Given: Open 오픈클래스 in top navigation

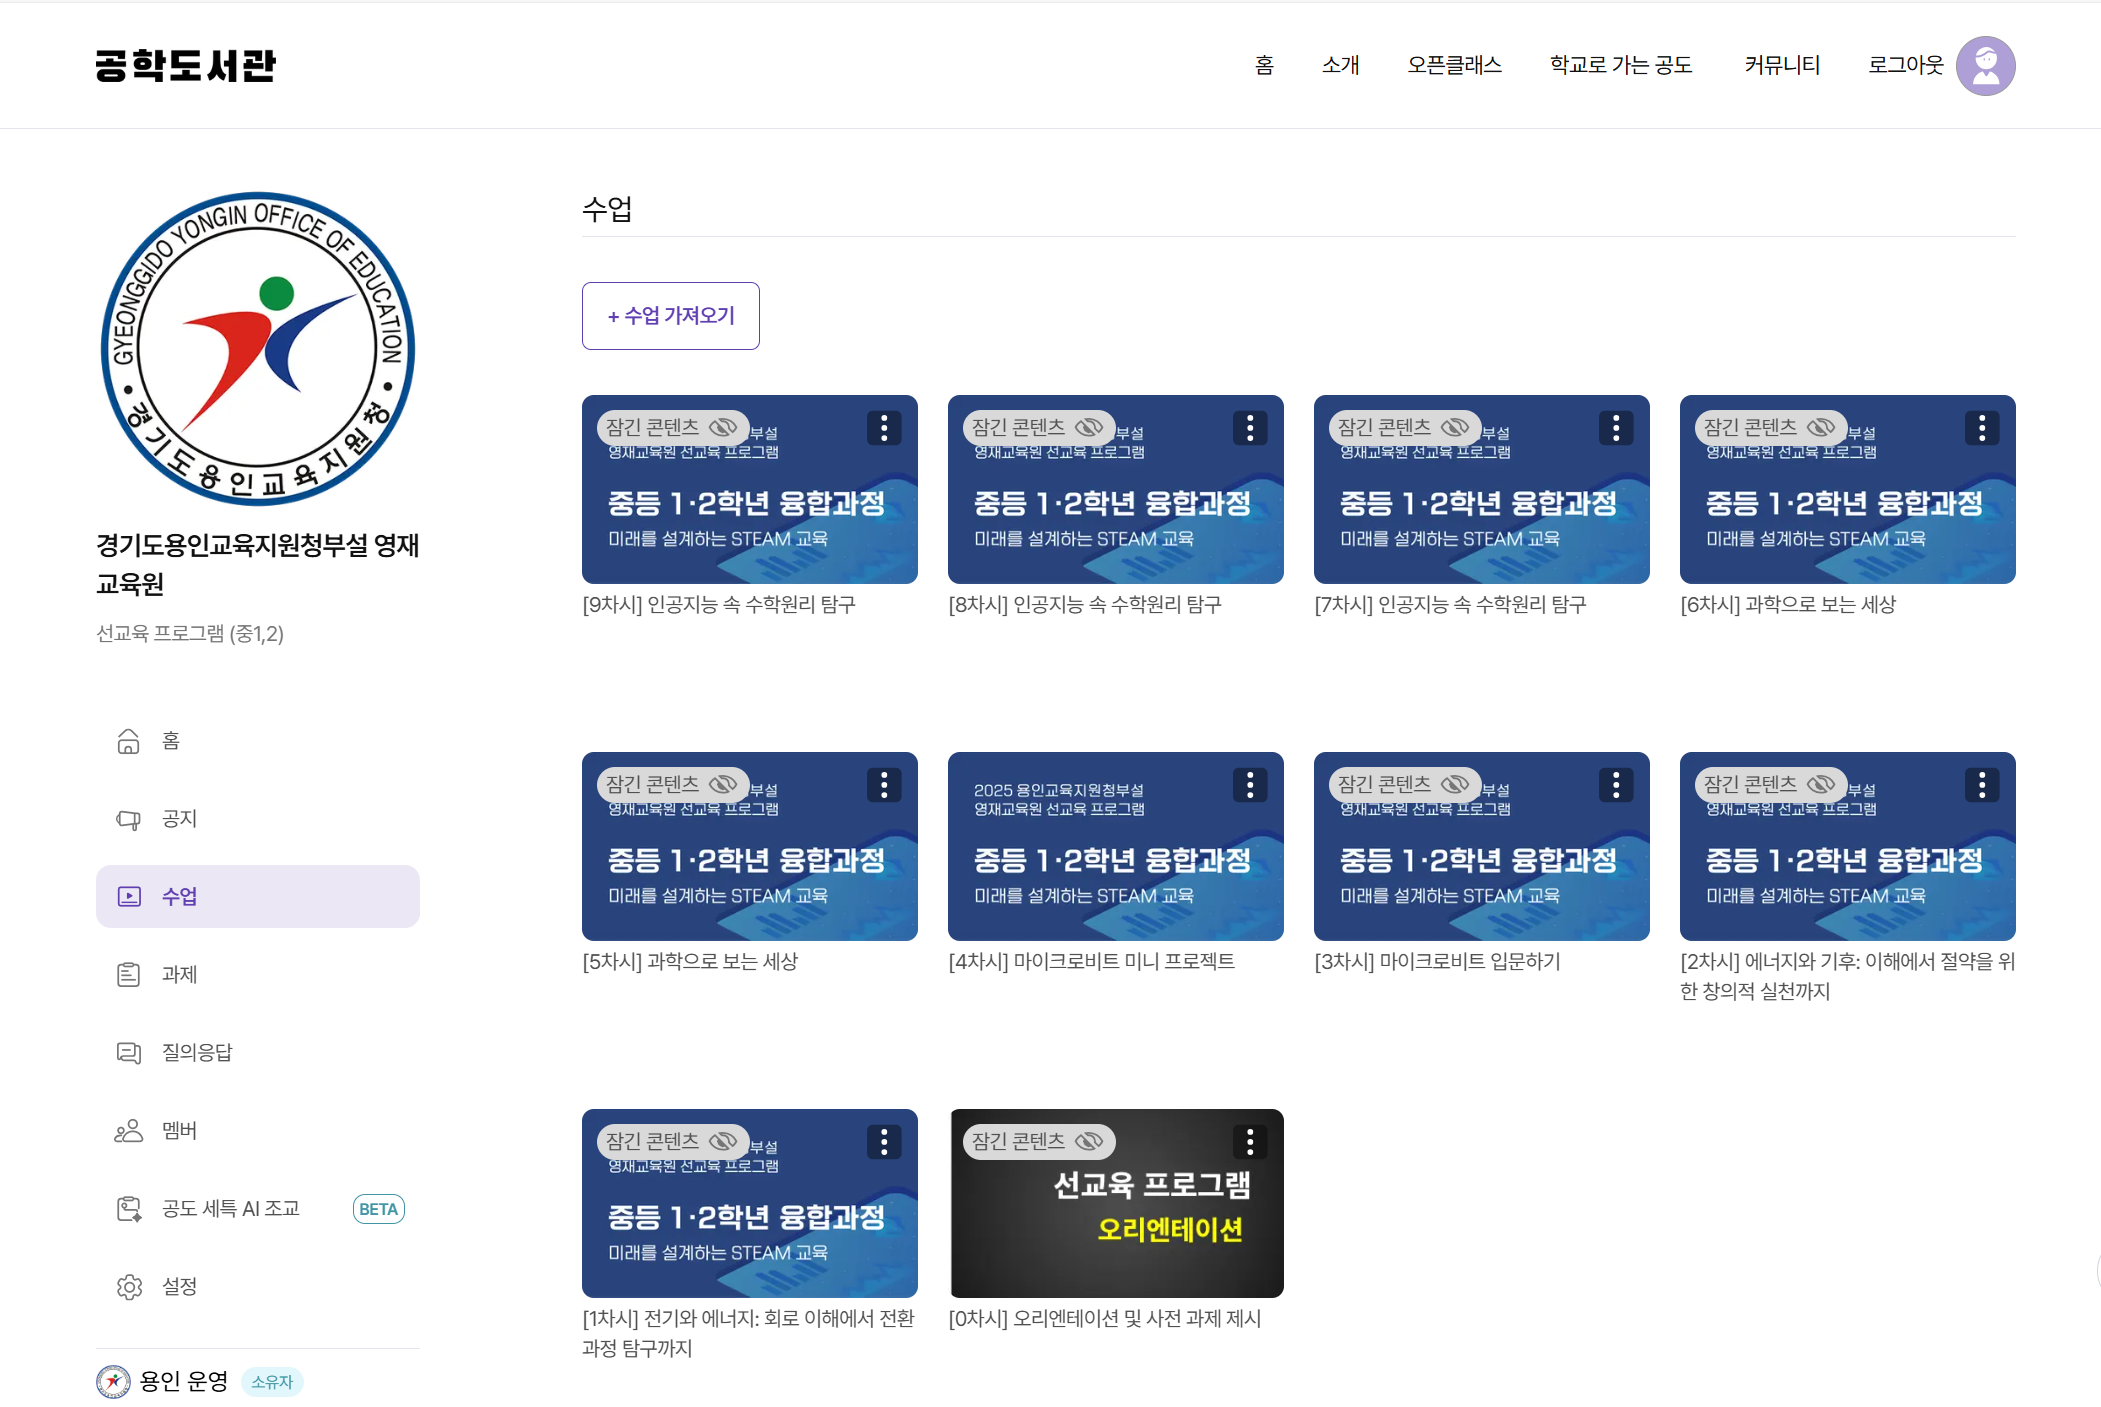Looking at the screenshot, I should (1454, 65).
